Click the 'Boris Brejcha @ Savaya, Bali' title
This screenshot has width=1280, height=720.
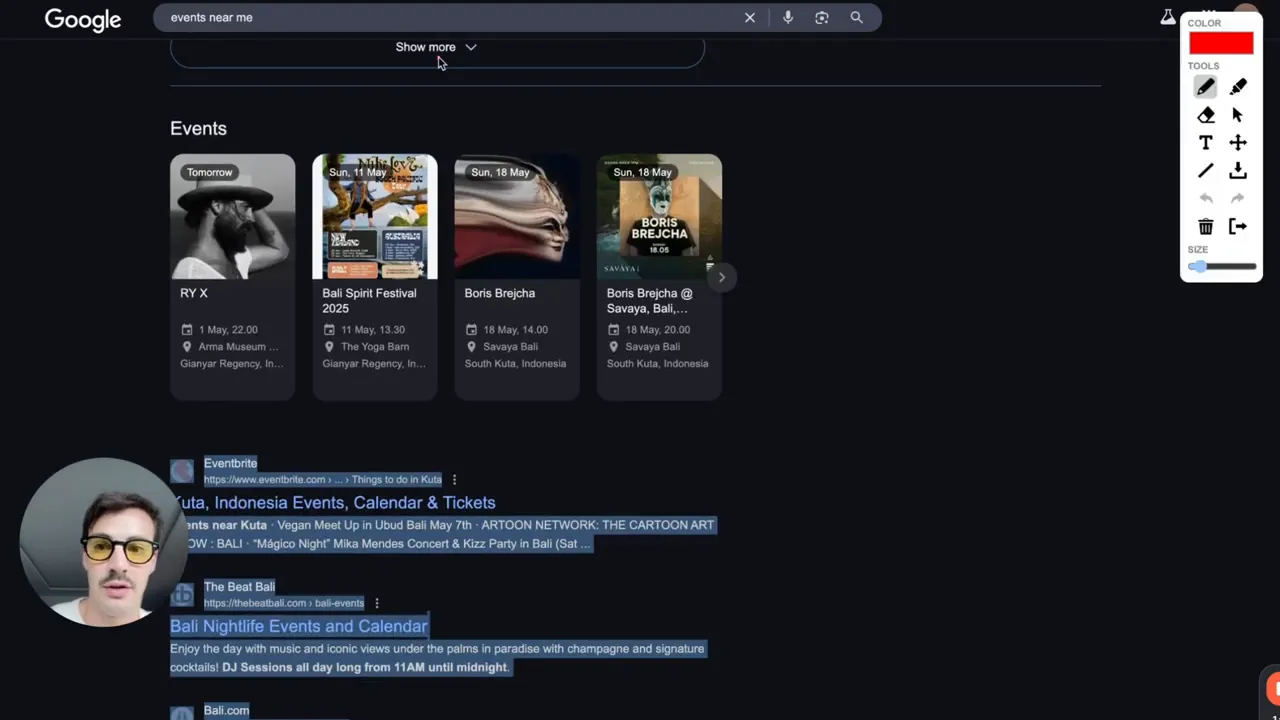click(649, 301)
